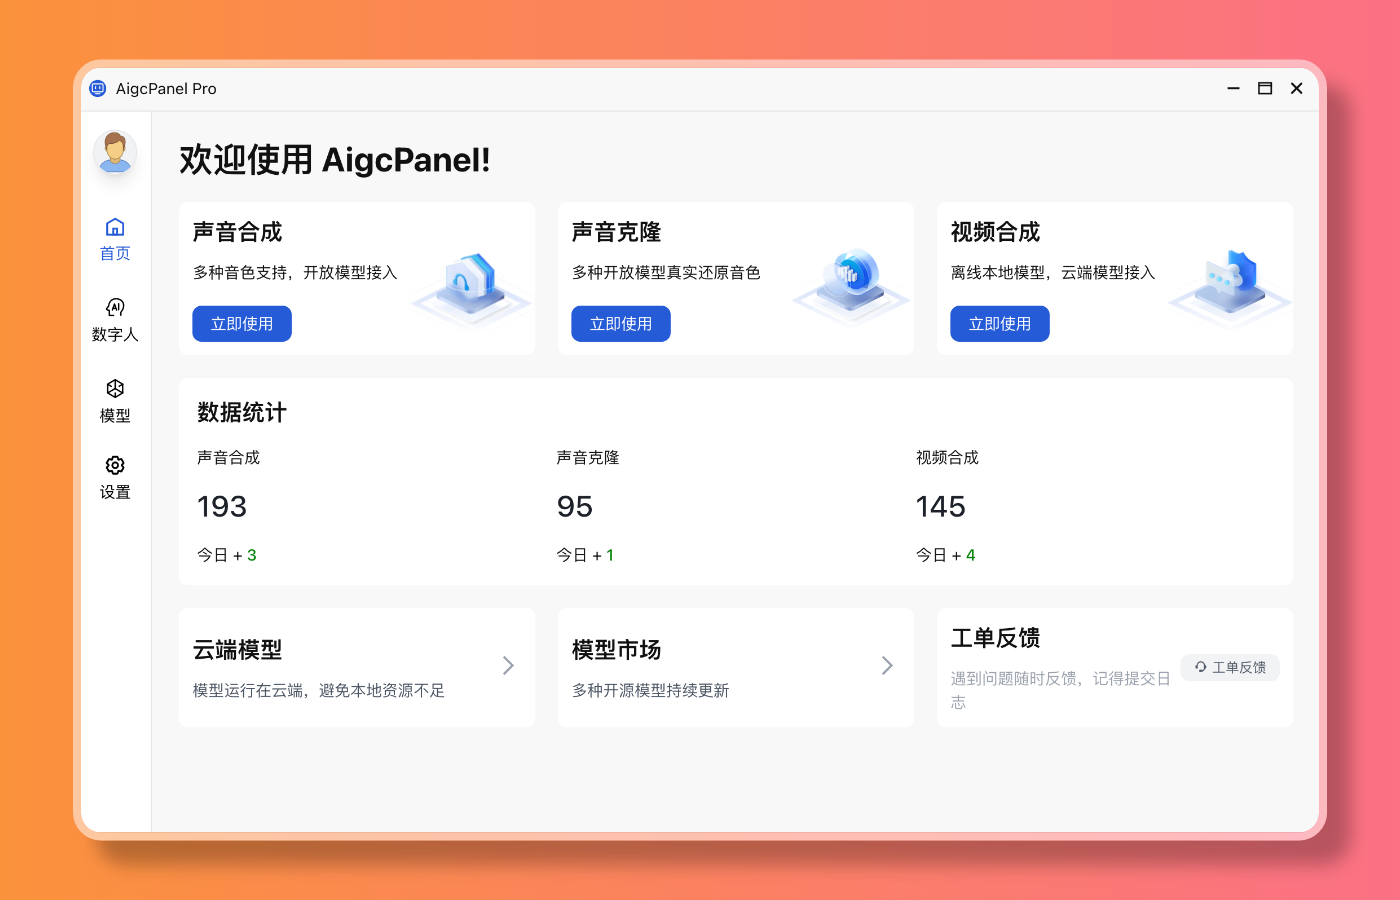Screen dimensions: 1400x900
Task: Open the 云端模型 card
Action: click(x=356, y=667)
